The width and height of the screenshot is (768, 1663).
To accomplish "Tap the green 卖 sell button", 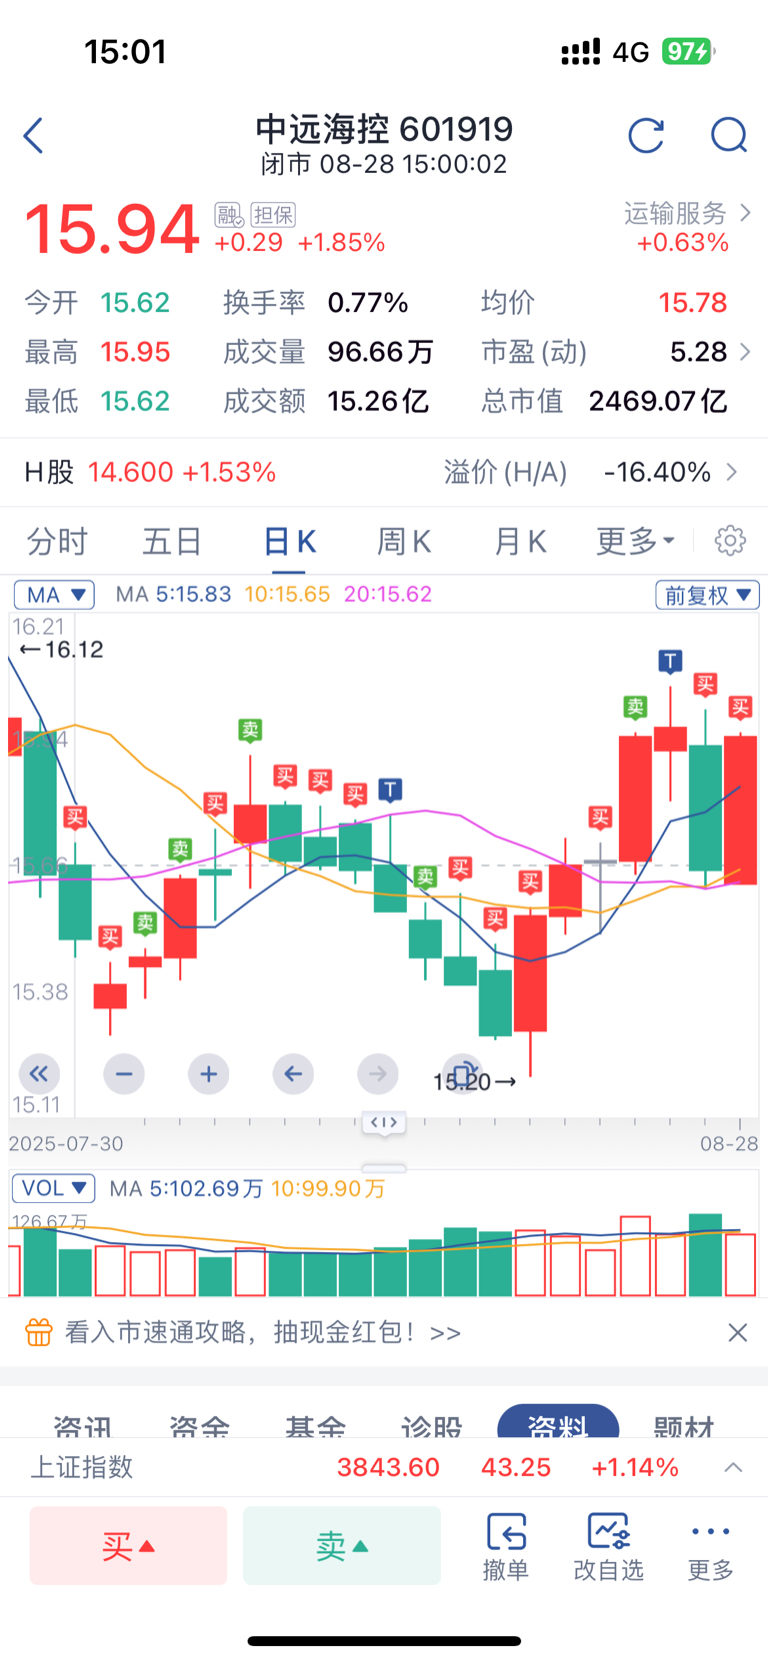I will [342, 1546].
